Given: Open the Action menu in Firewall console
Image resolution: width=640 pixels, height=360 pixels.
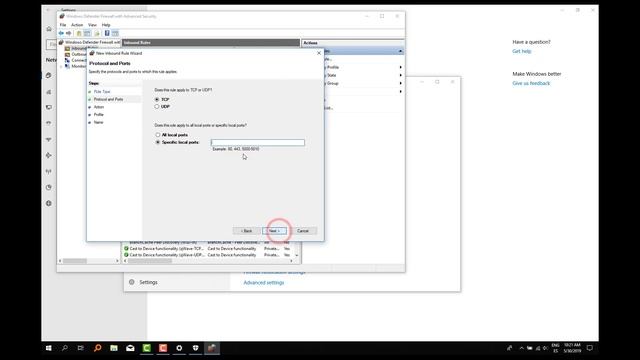Looking at the screenshot, I should click(x=77, y=25).
